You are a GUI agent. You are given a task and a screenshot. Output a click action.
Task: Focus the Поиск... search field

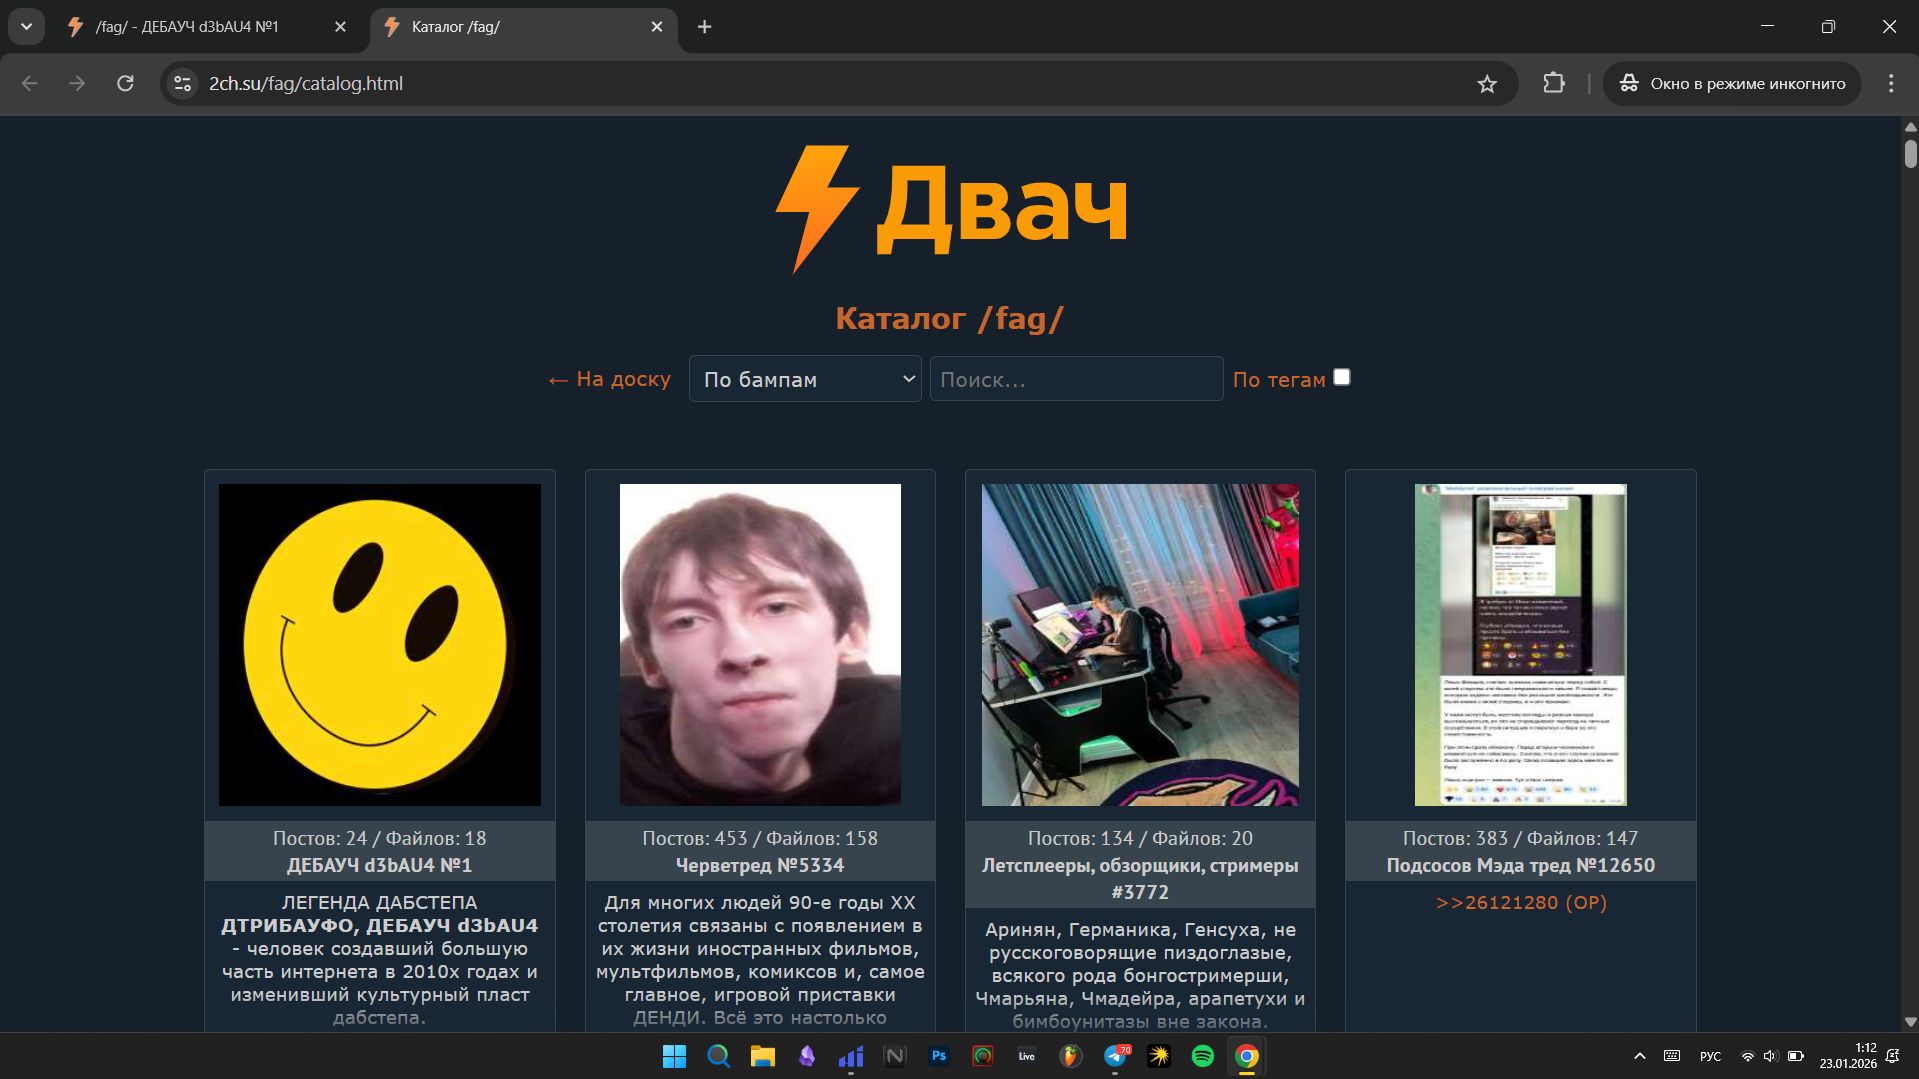pyautogui.click(x=1076, y=379)
